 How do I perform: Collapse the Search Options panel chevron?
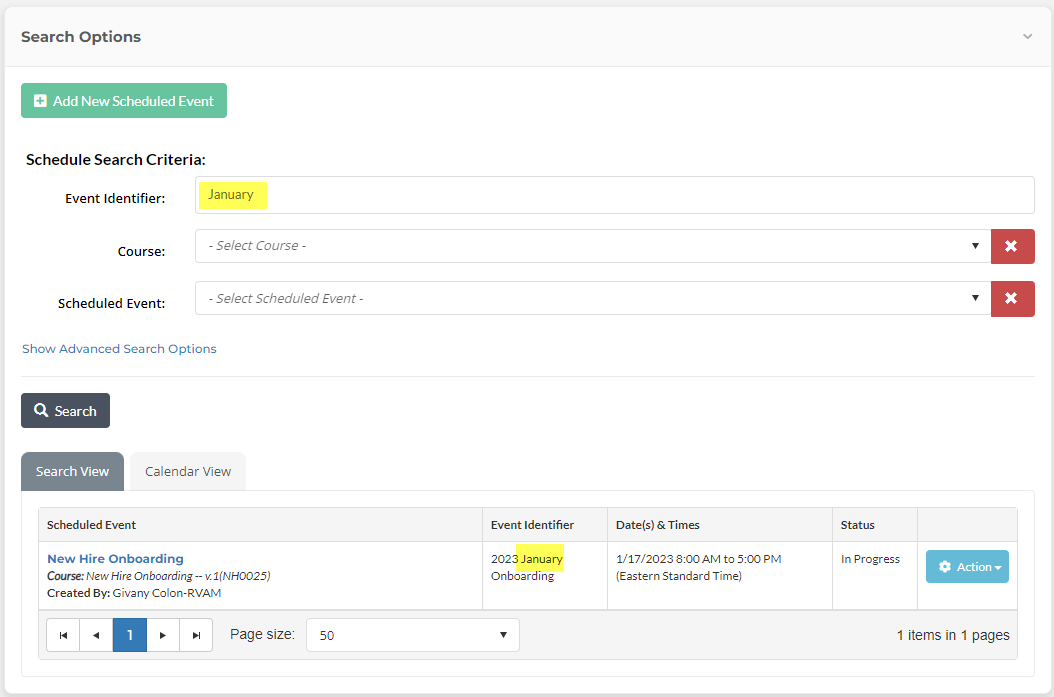[x=1027, y=37]
